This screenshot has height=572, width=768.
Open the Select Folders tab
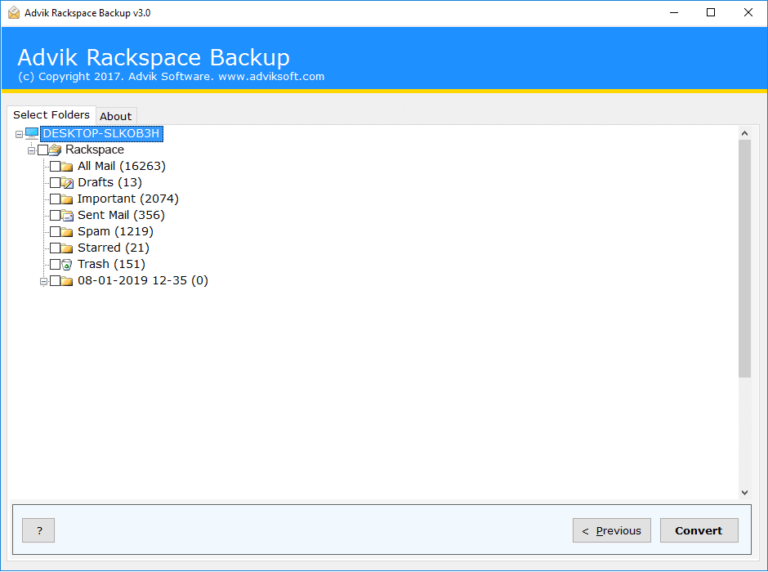tap(51, 115)
